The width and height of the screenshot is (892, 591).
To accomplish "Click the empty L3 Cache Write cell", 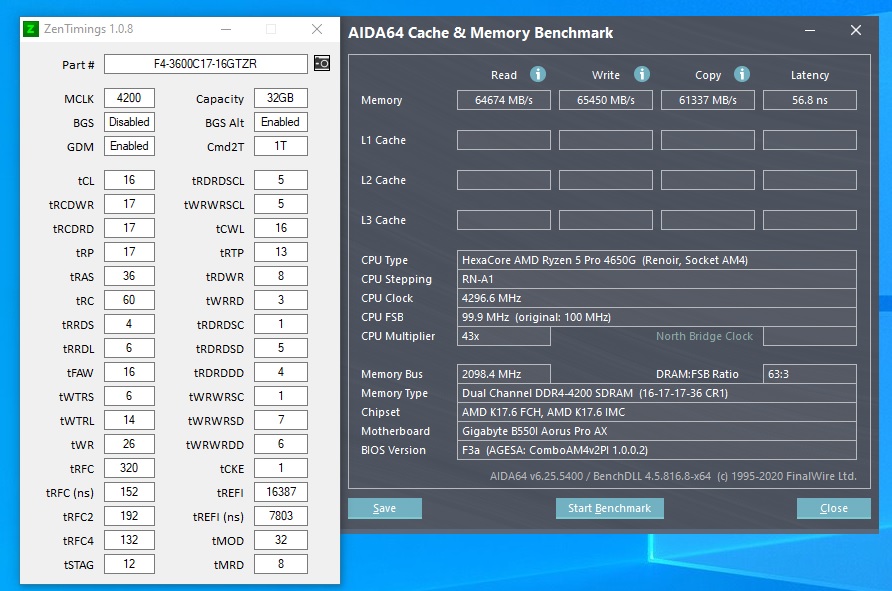I will [x=605, y=220].
